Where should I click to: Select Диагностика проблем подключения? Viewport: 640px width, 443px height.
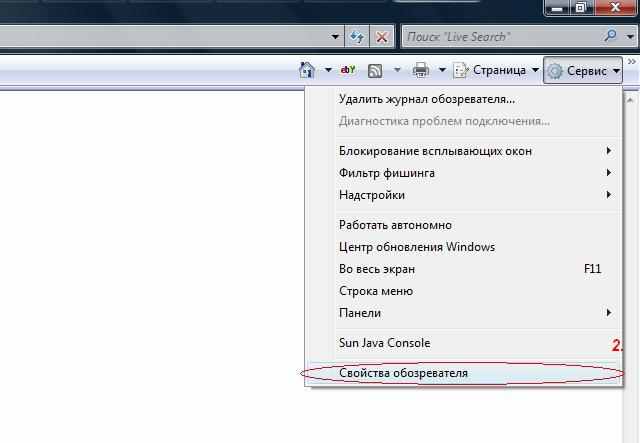pyautogui.click(x=464, y=121)
